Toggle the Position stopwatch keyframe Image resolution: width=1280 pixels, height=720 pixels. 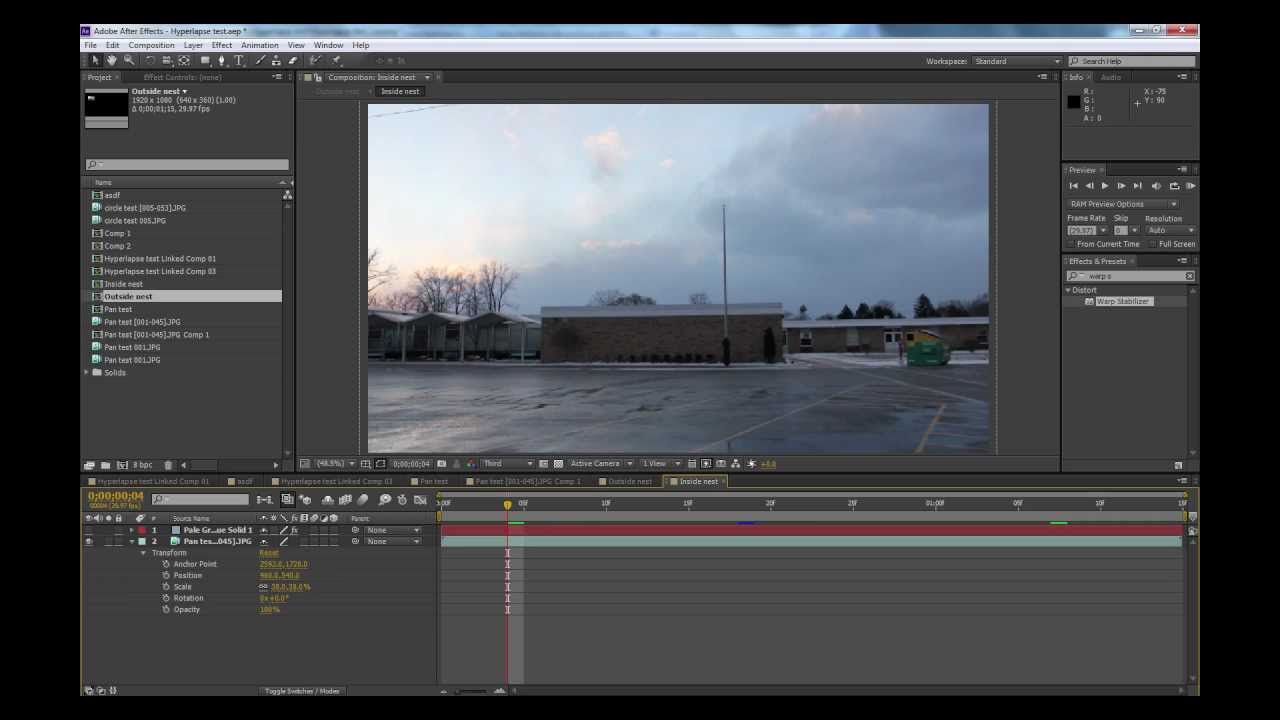pyautogui.click(x=166, y=575)
